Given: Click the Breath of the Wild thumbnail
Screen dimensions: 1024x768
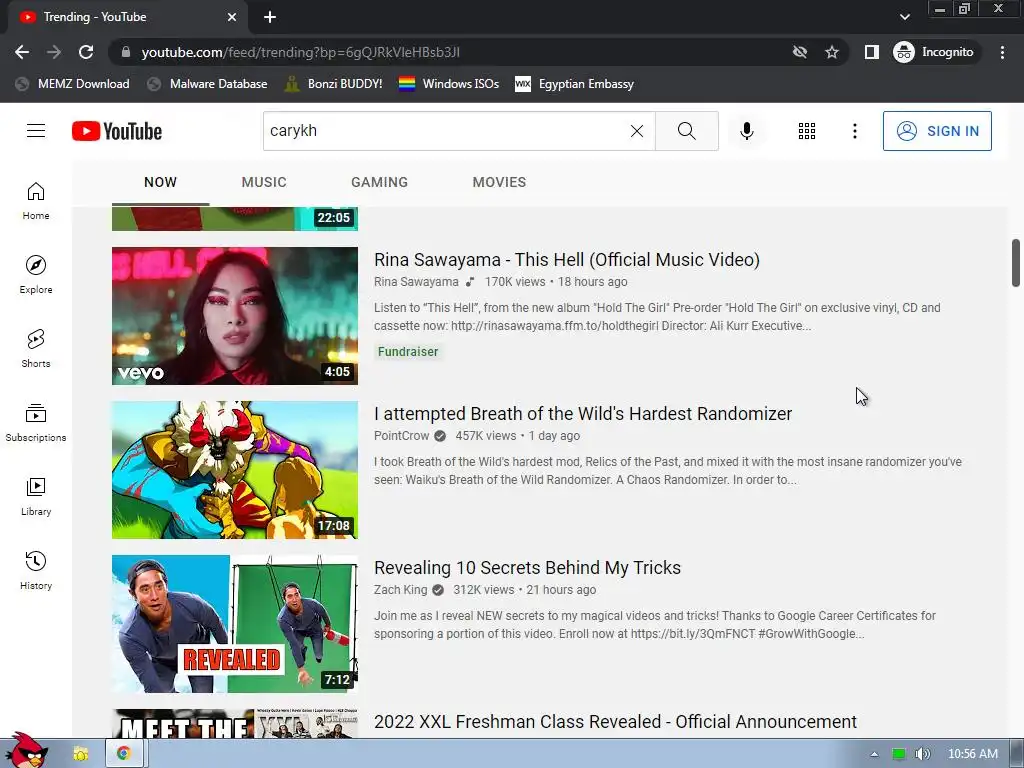Looking at the screenshot, I should click(235, 470).
